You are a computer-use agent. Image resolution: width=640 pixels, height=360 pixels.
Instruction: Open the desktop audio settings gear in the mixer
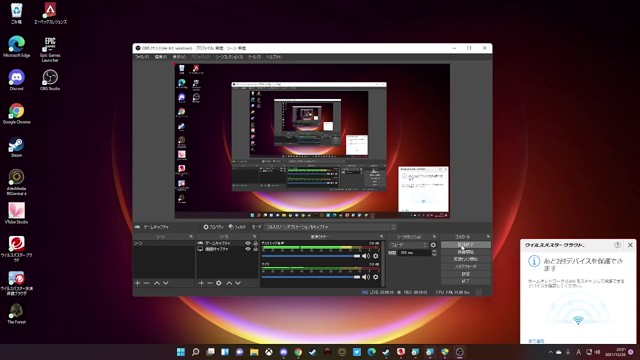click(x=376, y=256)
